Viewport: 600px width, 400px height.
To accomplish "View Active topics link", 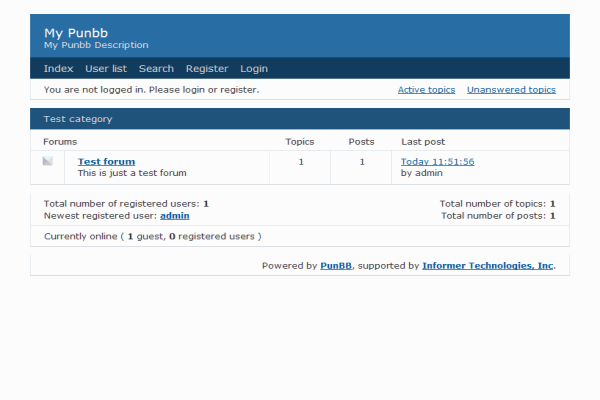I will 426,90.
